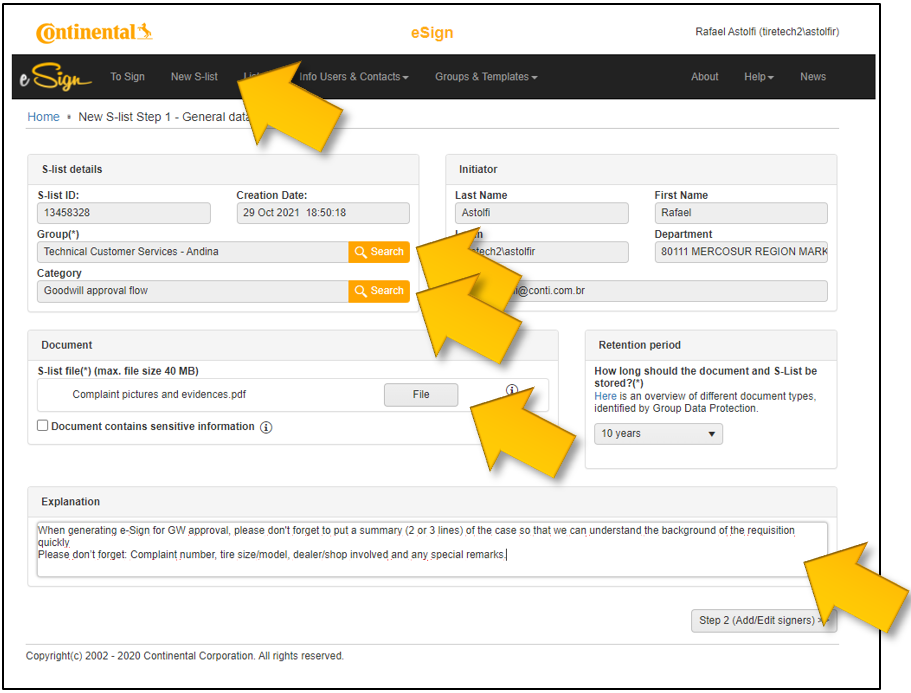Image resolution: width=911 pixels, height=693 pixels.
Task: Click the S-list ID field
Action: click(124, 213)
